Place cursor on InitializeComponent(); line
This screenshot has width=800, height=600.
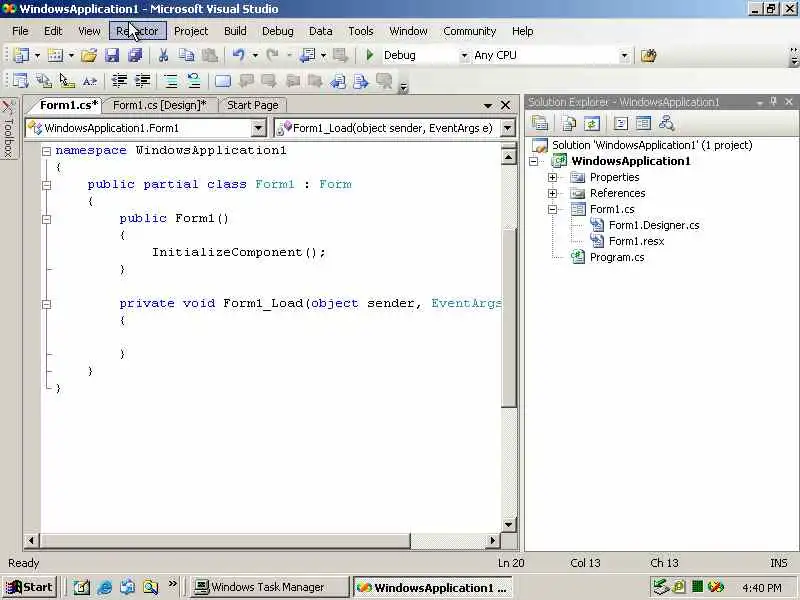238,252
